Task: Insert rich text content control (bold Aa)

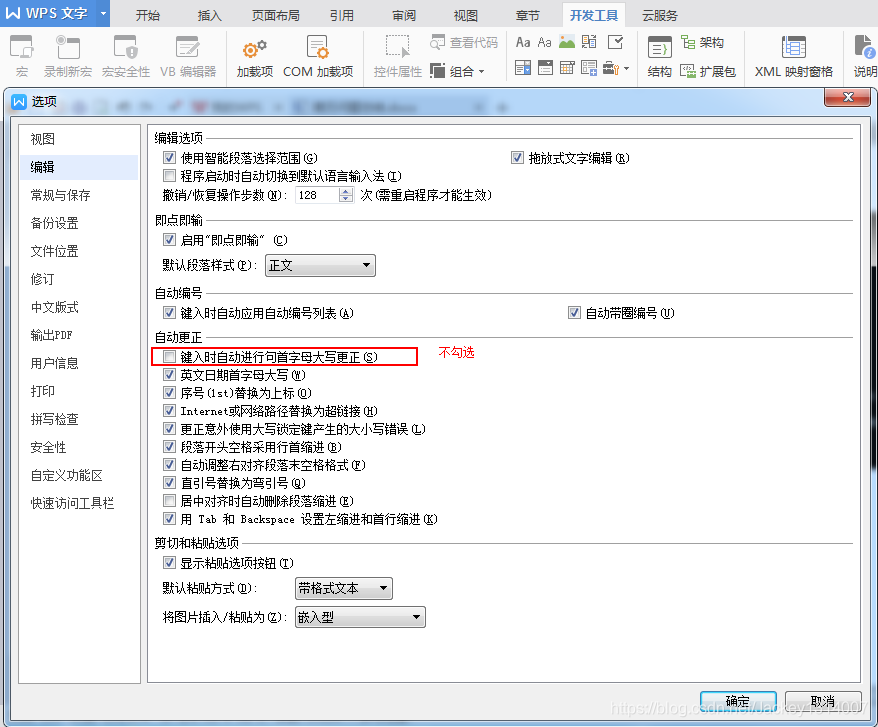Action: tap(523, 43)
